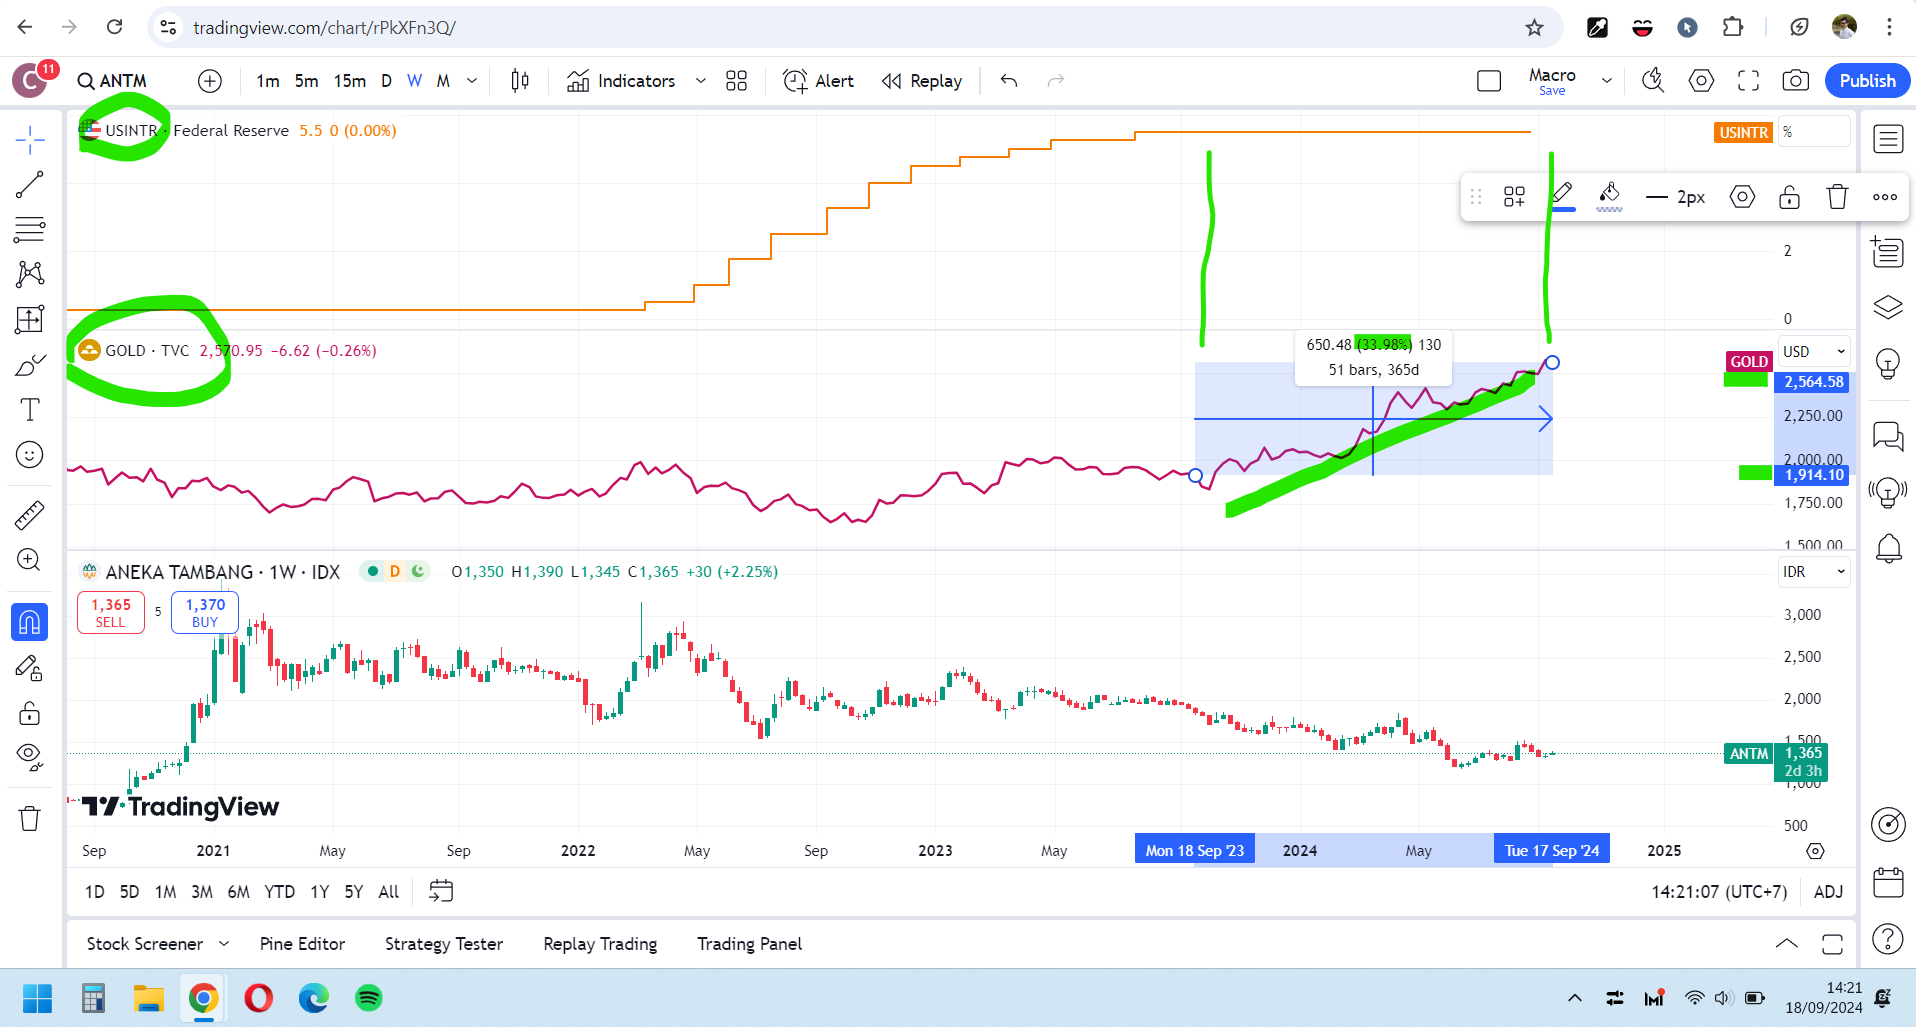The image size is (1916, 1027).
Task: Create a new Alert
Action: 819,81
